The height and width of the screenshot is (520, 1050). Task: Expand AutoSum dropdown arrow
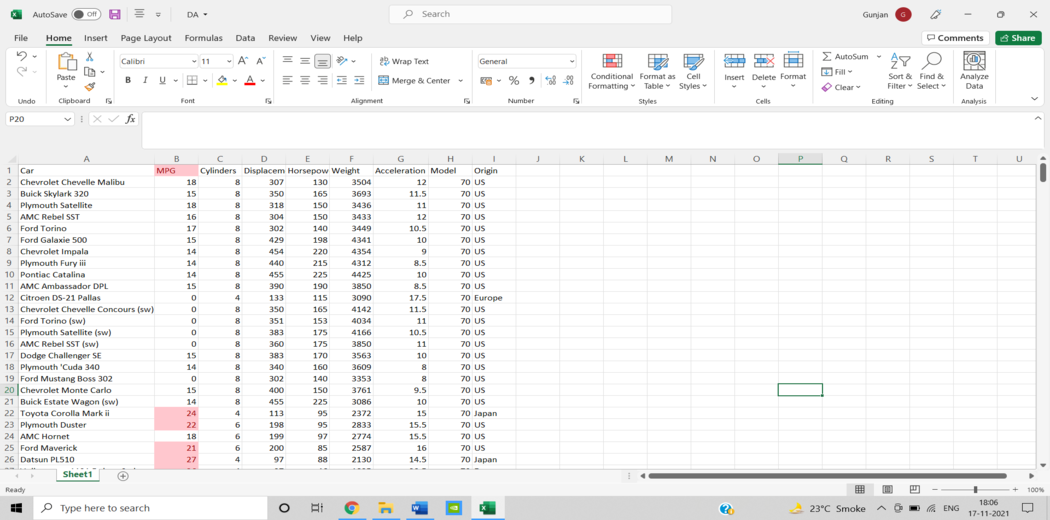click(x=879, y=57)
